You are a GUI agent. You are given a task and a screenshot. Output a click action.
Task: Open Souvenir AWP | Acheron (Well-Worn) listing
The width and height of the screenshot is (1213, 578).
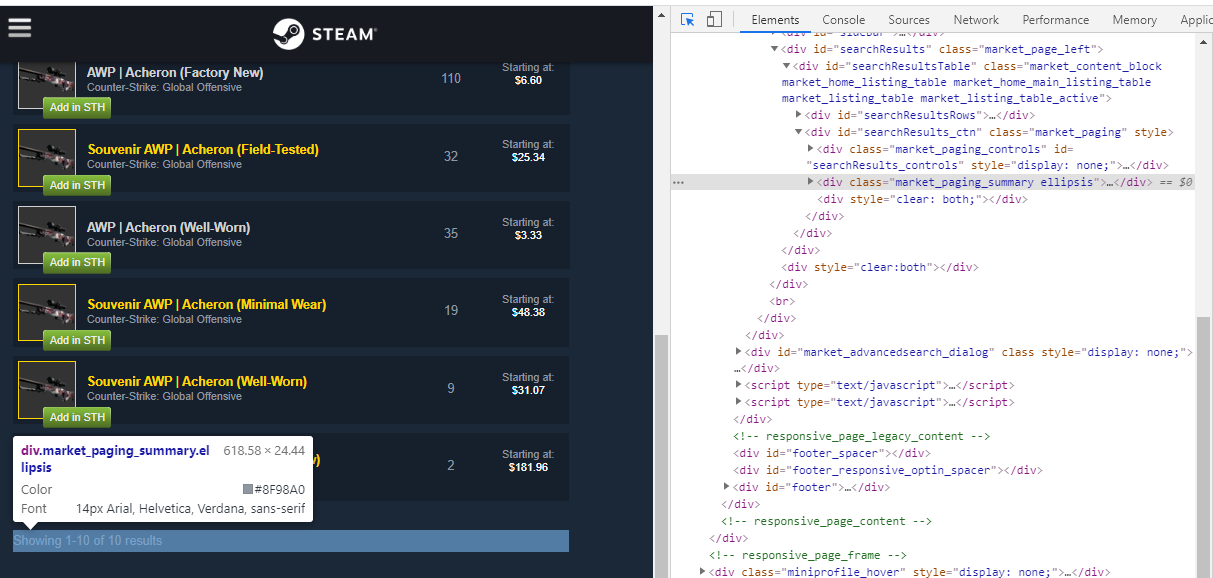tap(197, 381)
